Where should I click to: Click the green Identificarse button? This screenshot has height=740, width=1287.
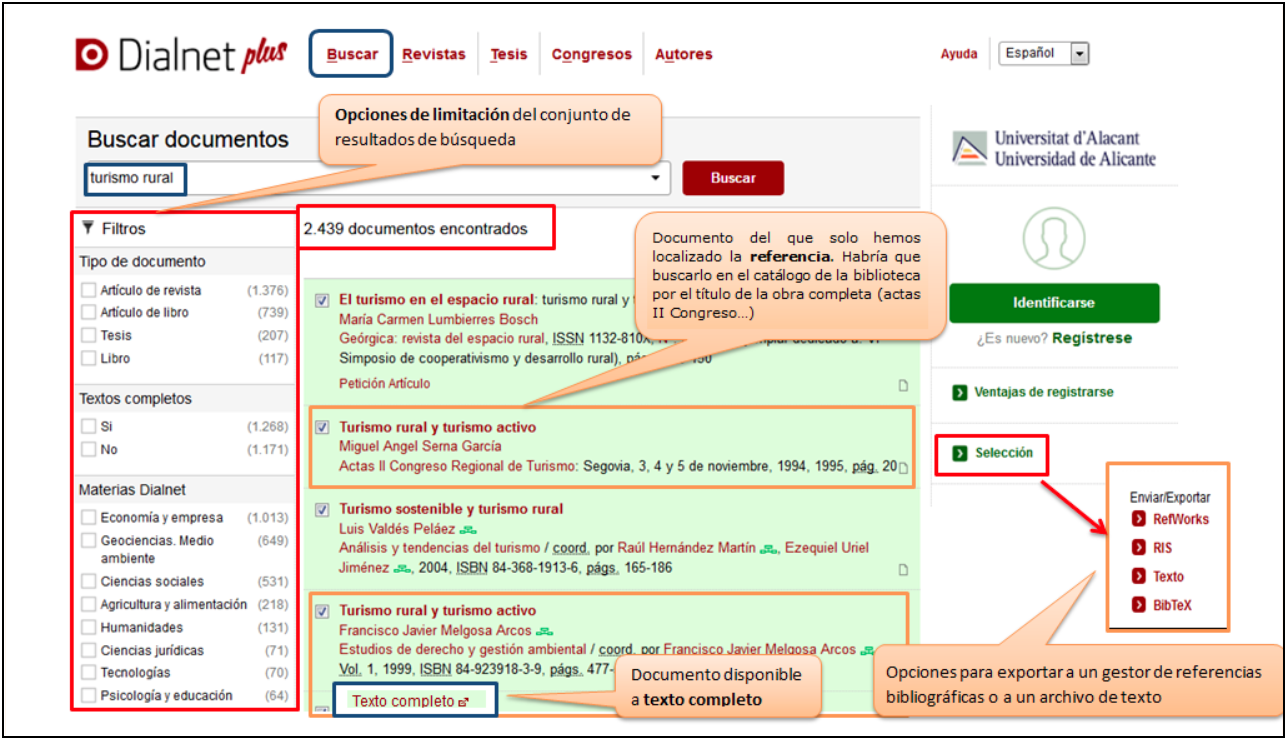tap(1053, 303)
